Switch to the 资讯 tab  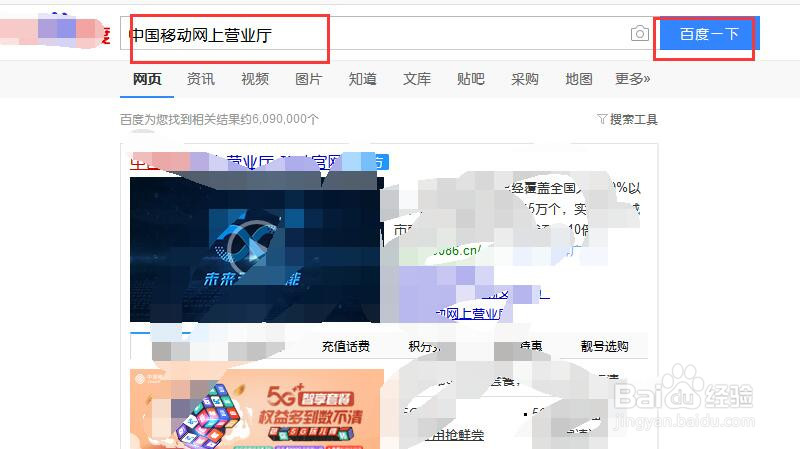pyautogui.click(x=201, y=79)
